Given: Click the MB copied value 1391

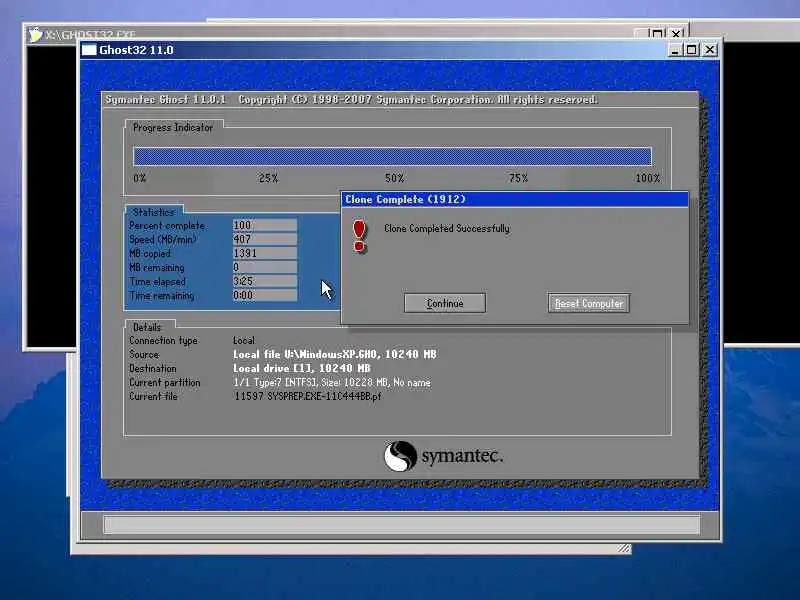Looking at the screenshot, I should tap(265, 253).
